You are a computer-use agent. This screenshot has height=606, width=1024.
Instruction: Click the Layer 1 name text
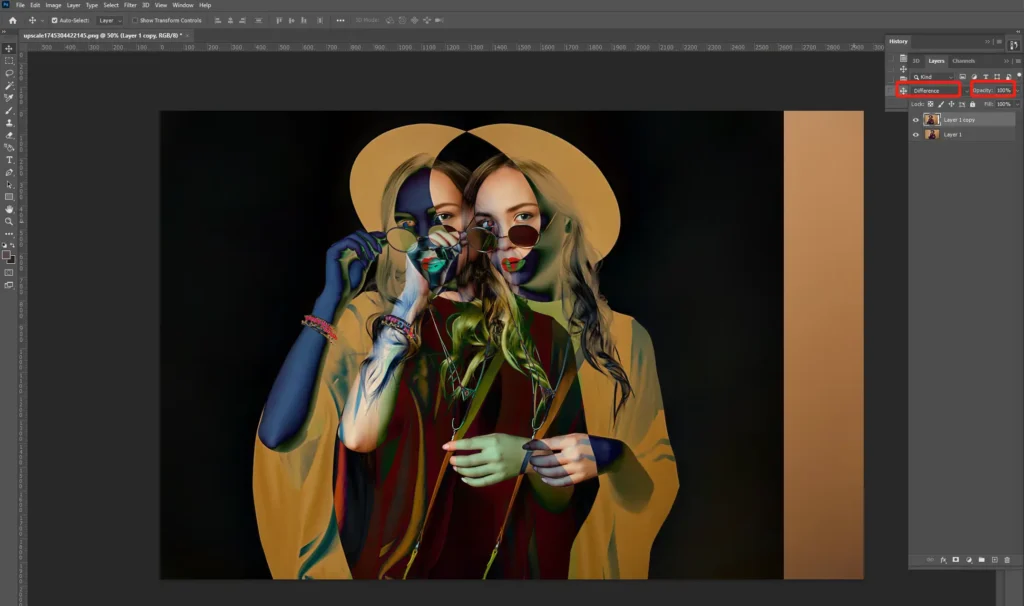[953, 135]
